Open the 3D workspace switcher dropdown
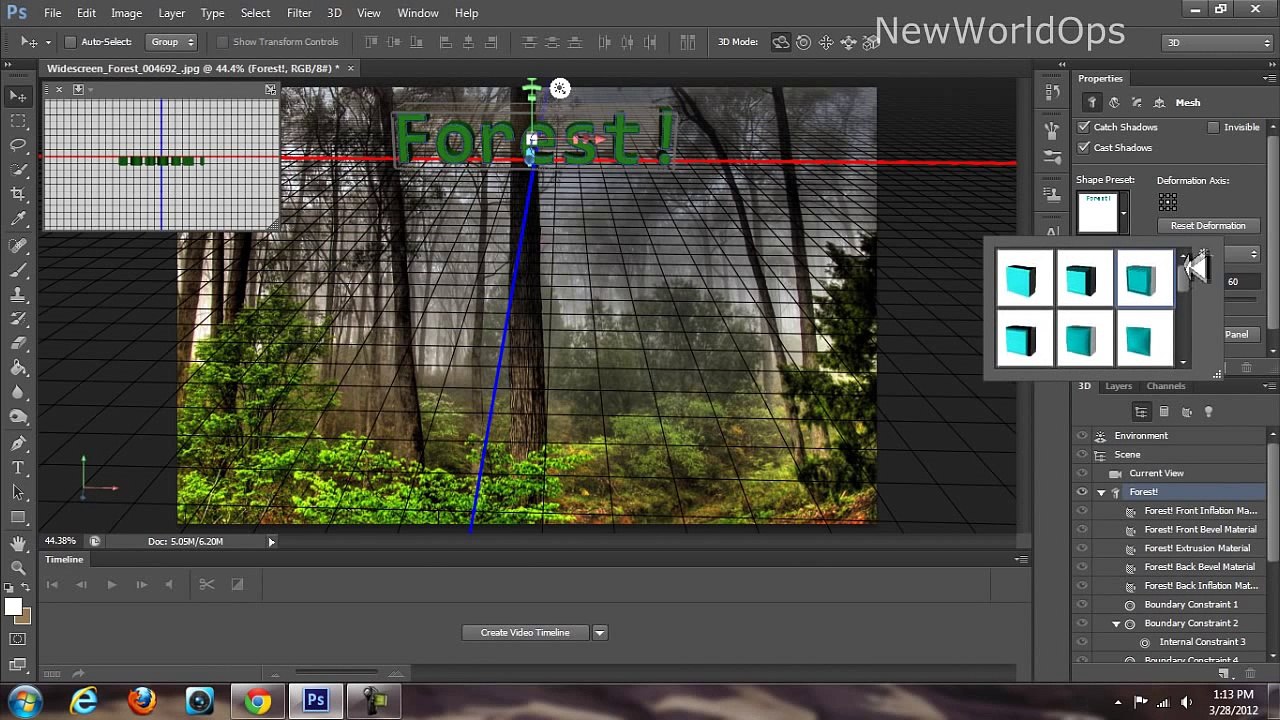 [1214, 42]
